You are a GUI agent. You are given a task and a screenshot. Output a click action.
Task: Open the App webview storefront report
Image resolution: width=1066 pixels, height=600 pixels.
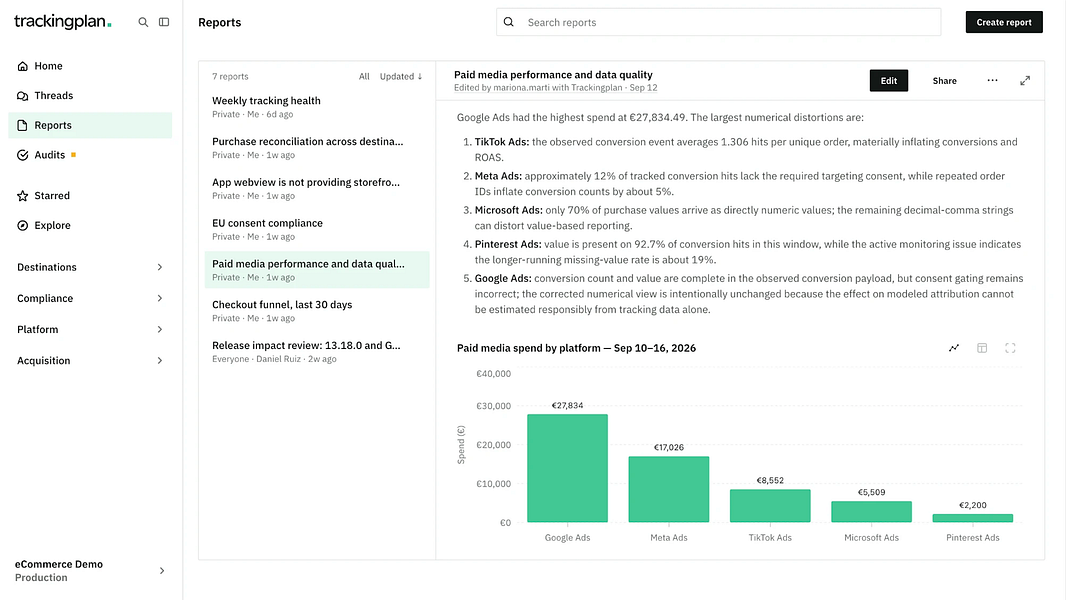coord(317,188)
